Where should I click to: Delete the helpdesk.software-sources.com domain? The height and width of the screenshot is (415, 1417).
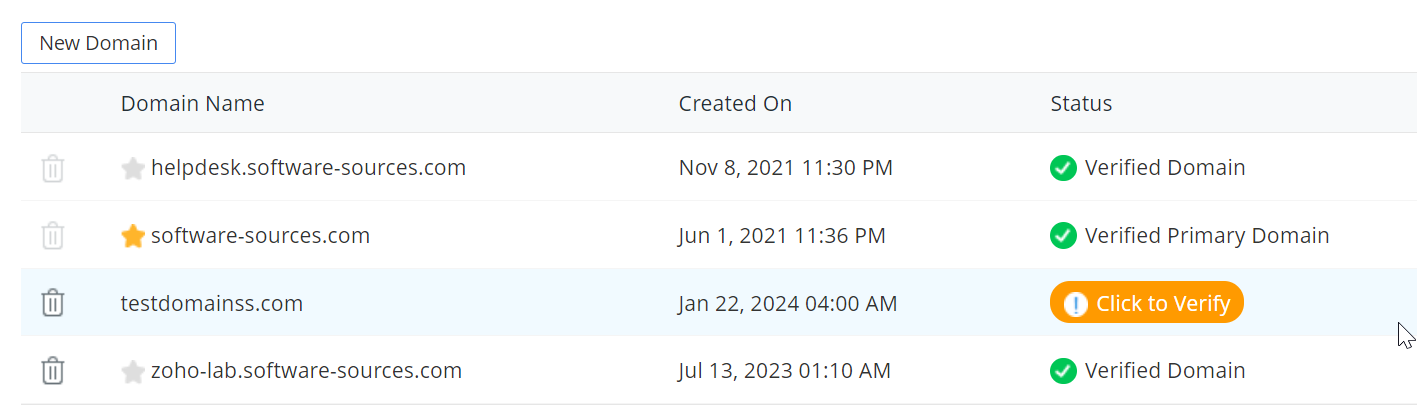coord(53,168)
